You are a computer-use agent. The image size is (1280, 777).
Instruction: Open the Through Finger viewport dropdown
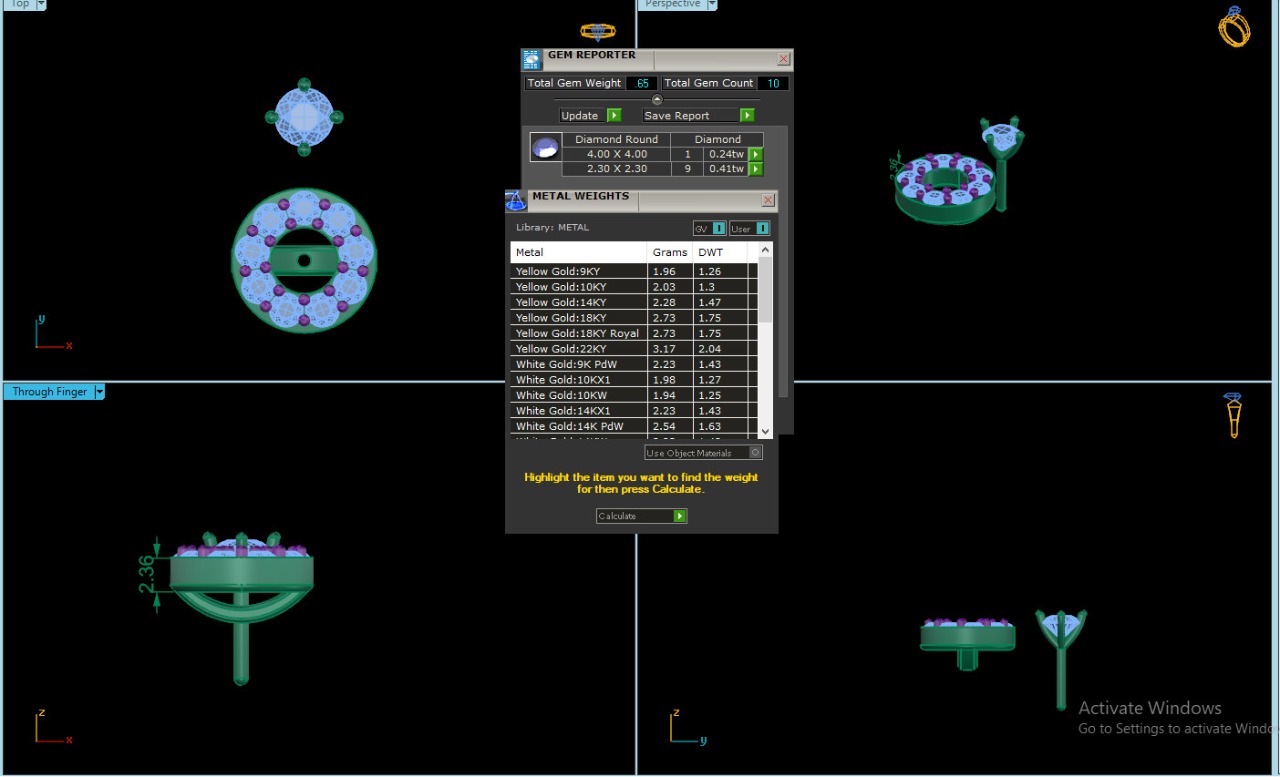tap(99, 392)
